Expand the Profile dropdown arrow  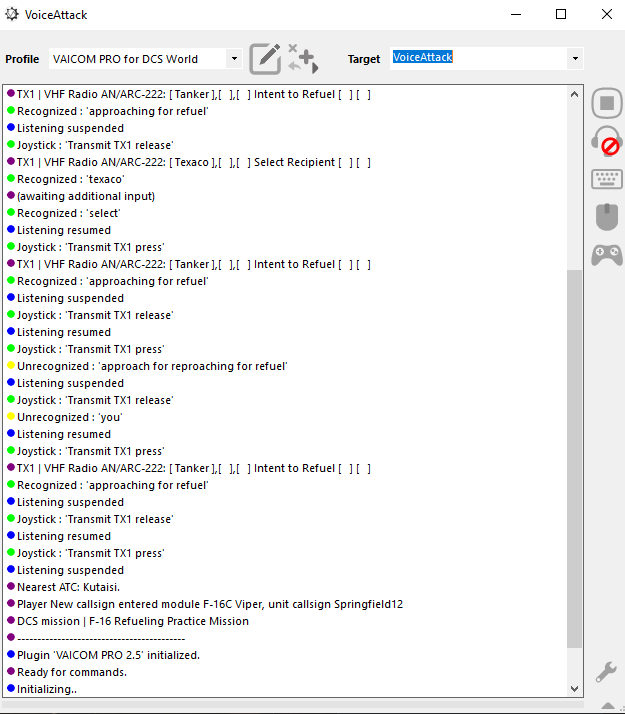pos(234,59)
